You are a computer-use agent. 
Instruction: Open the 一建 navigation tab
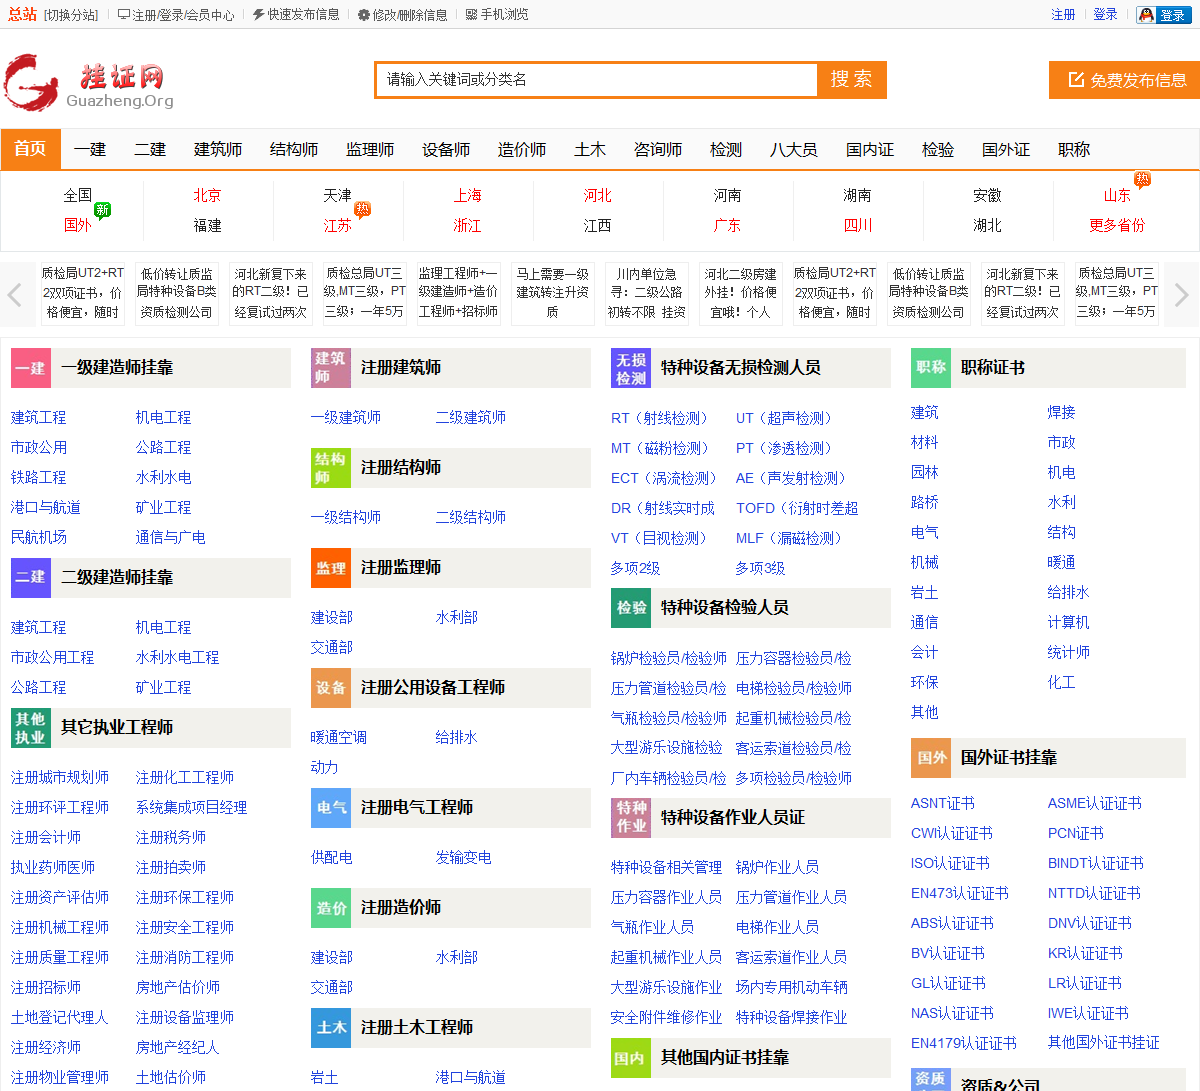click(90, 150)
